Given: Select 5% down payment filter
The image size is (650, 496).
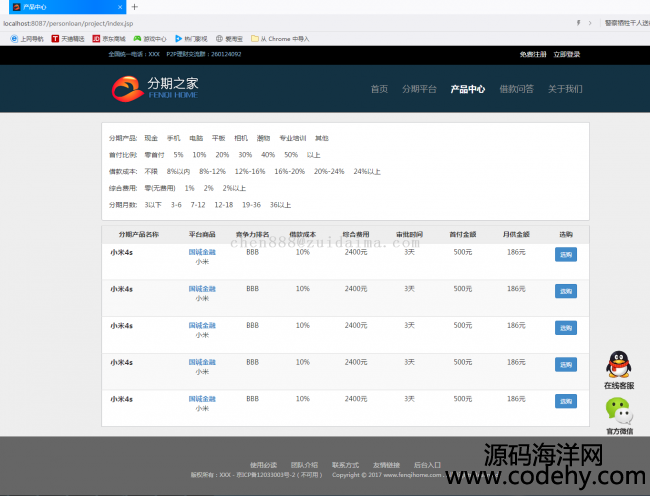Looking at the screenshot, I should [178, 155].
